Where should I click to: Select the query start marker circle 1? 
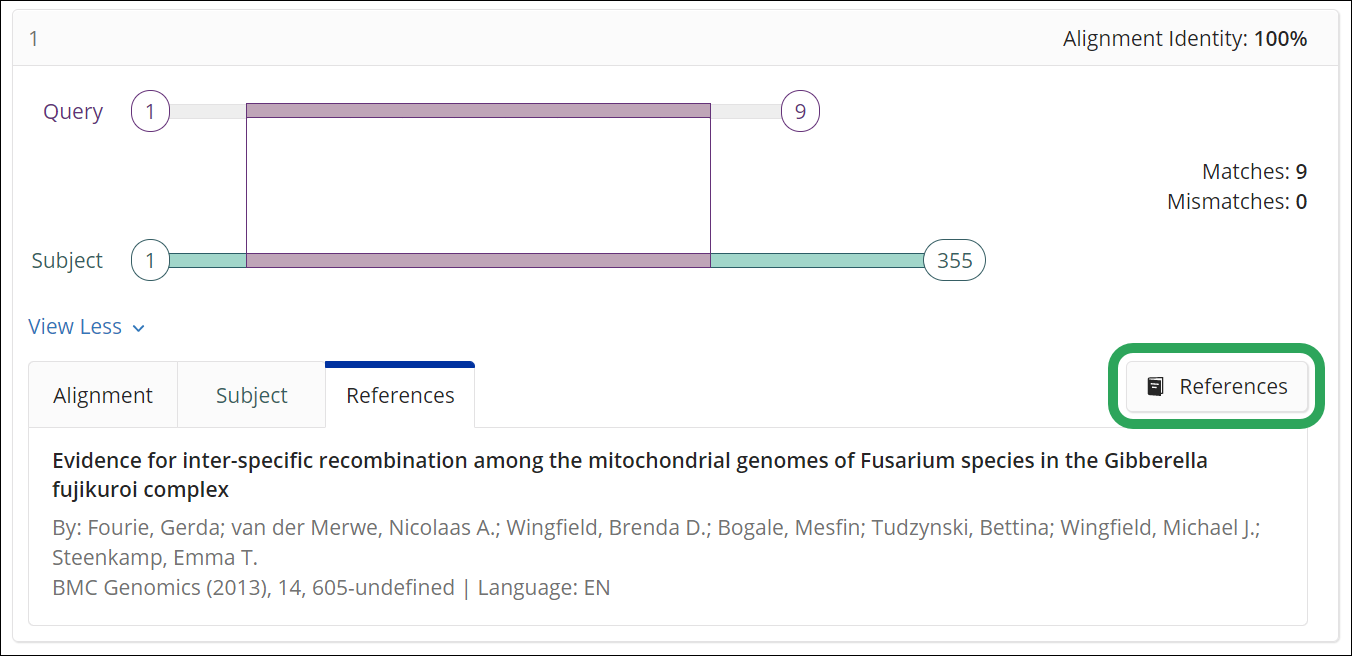pos(150,111)
